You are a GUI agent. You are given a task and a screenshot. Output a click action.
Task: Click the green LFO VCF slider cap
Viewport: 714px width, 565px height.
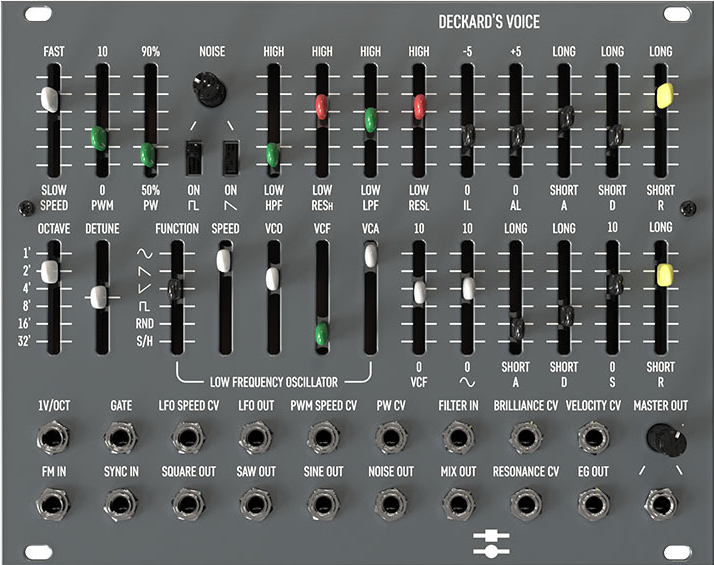coord(321,334)
